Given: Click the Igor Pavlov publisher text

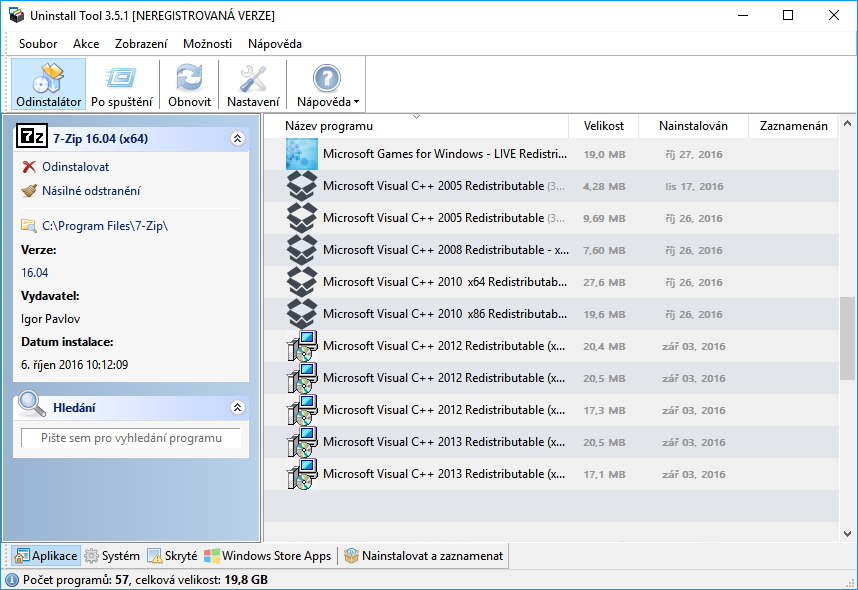Looking at the screenshot, I should click(x=50, y=319).
